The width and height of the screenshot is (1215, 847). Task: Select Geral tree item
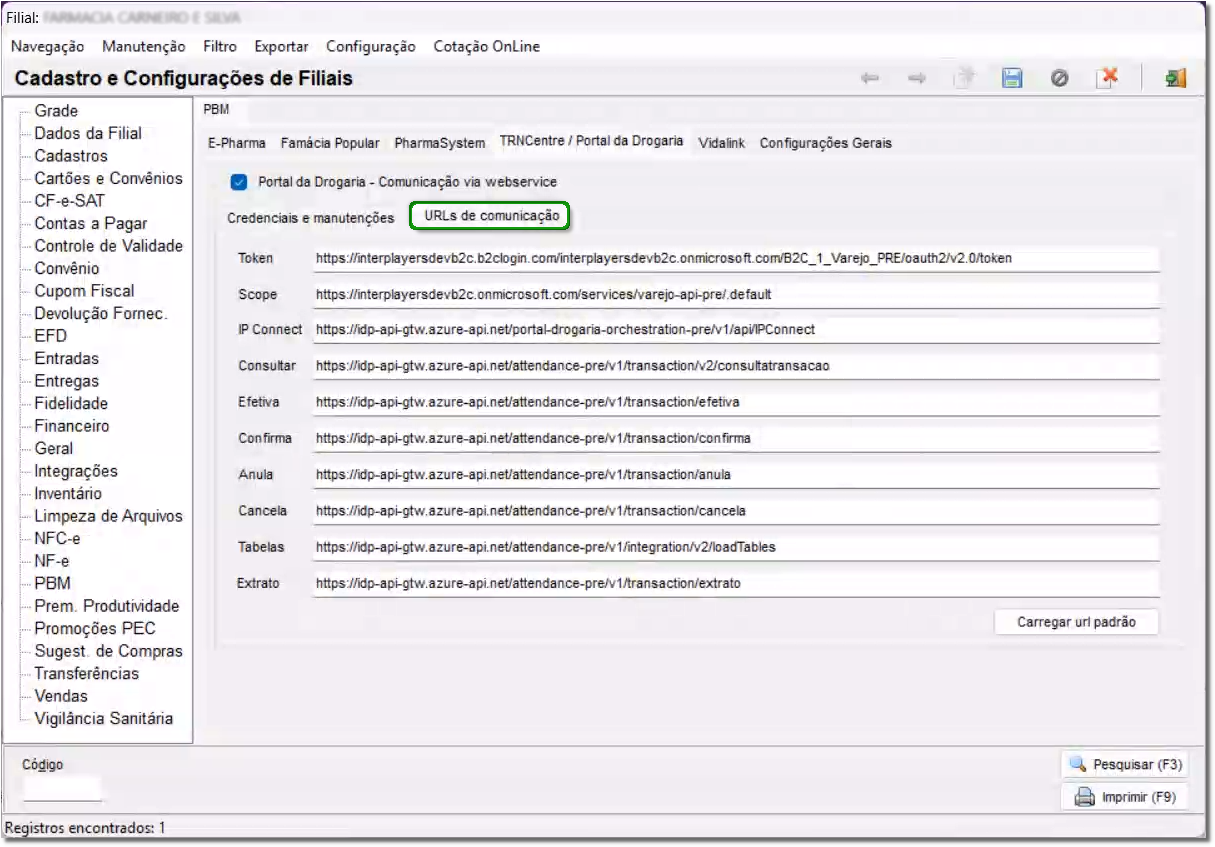click(x=54, y=449)
